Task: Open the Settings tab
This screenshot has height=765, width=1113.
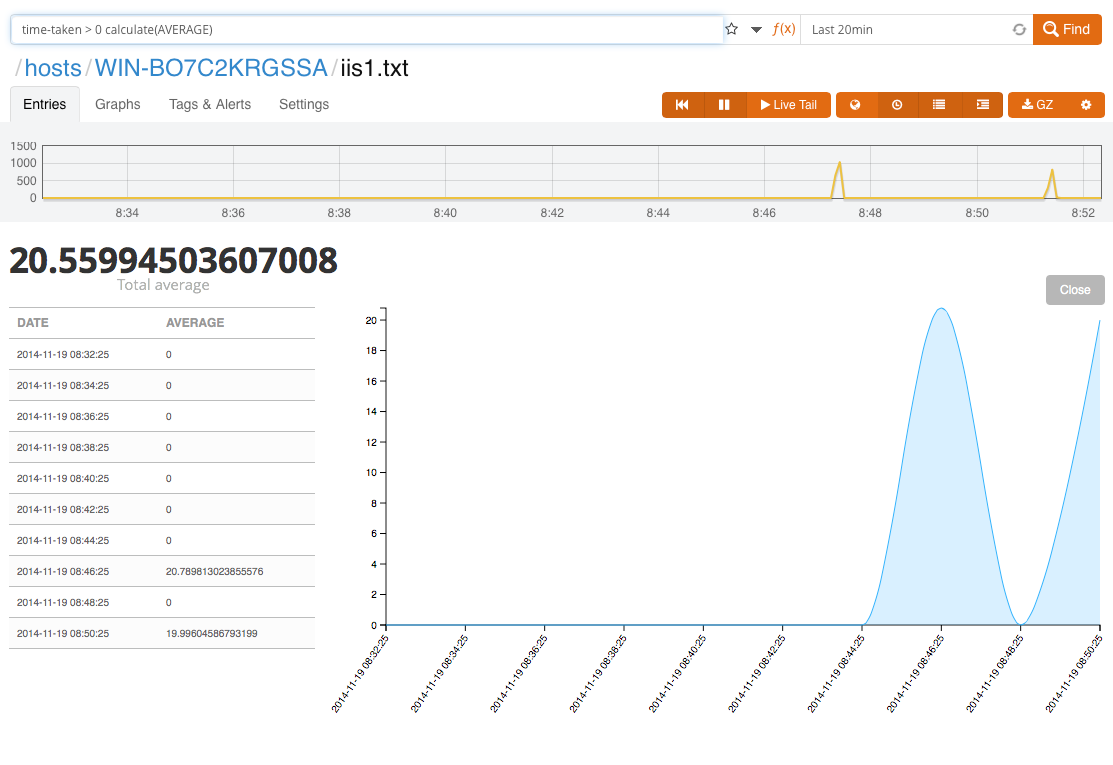Action: 304,104
